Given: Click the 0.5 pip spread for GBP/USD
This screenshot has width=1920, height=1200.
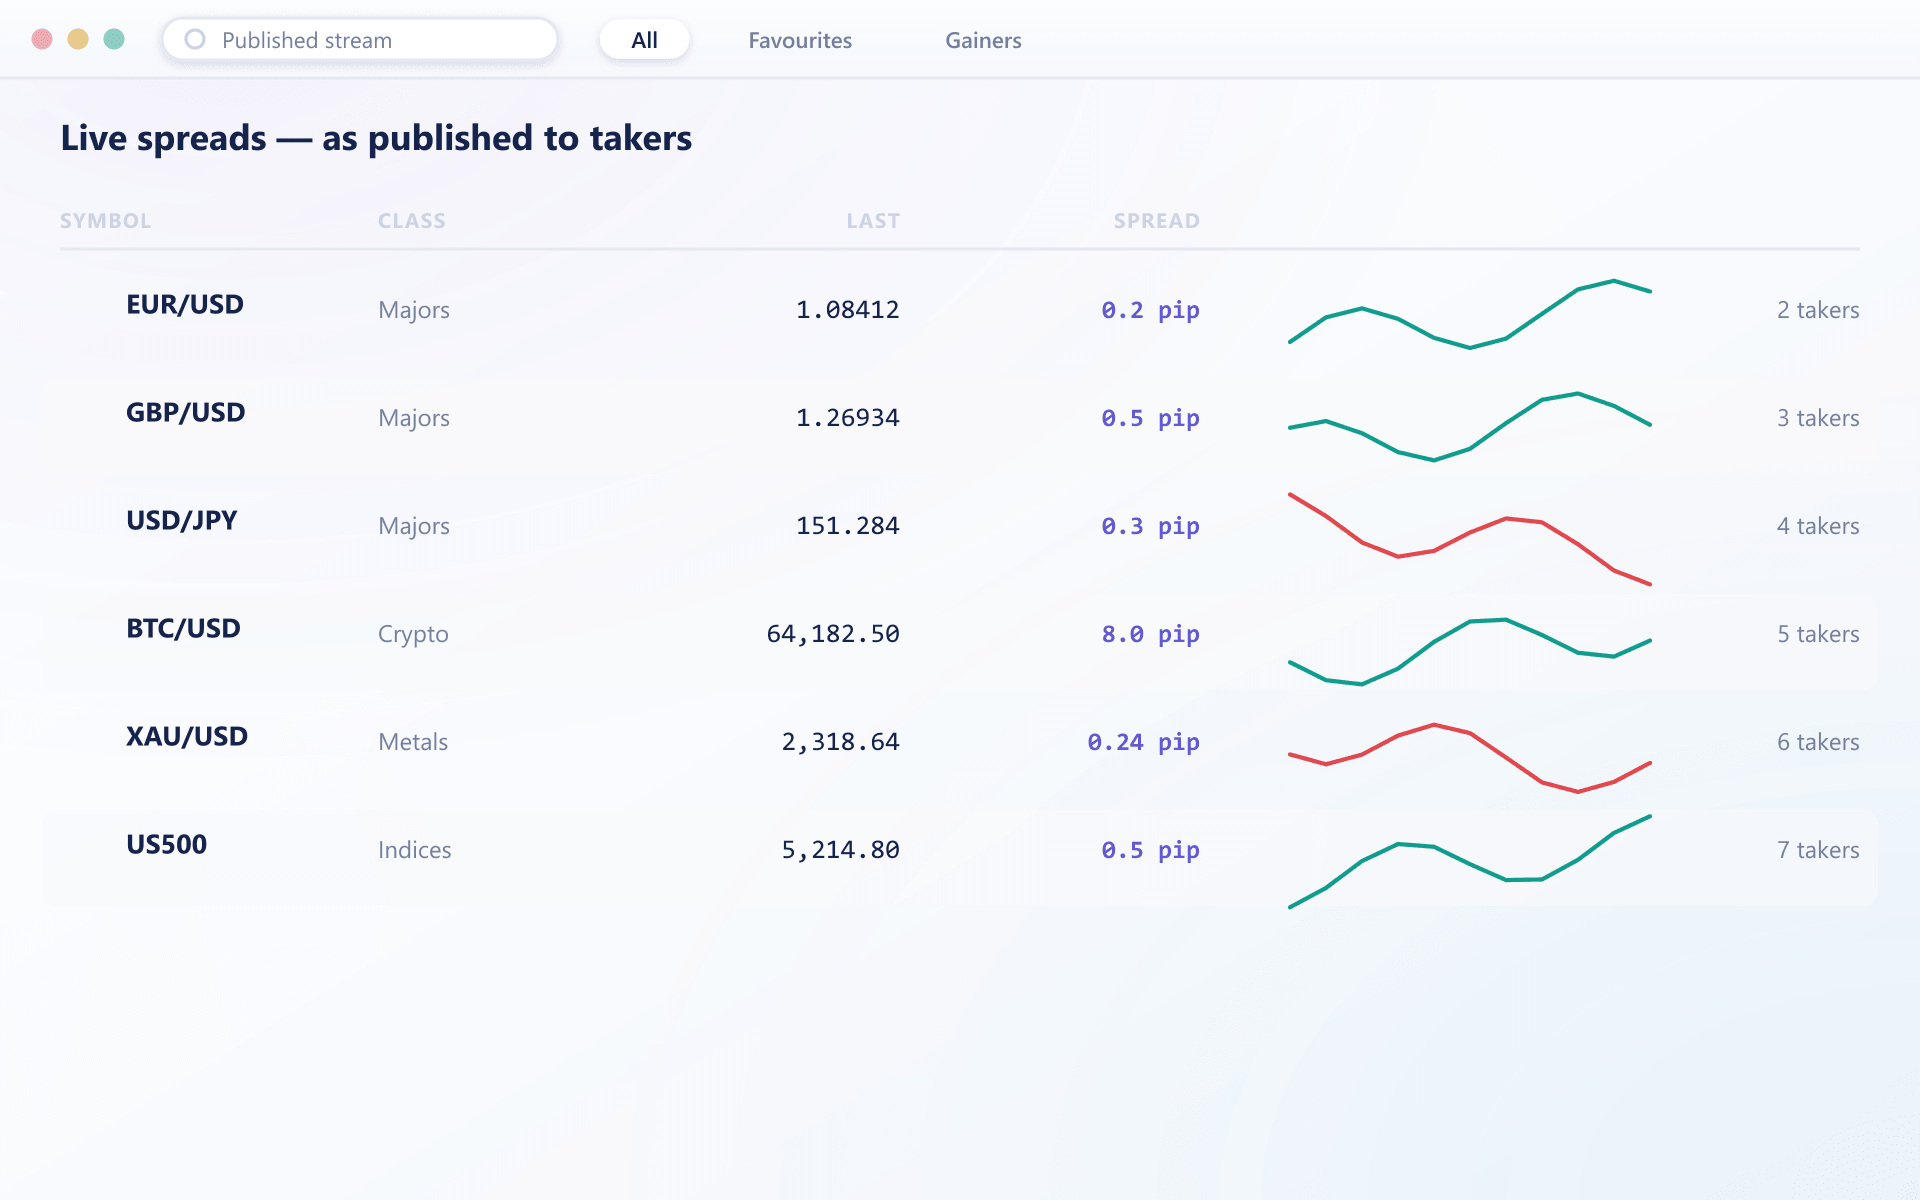Looking at the screenshot, I should [x=1150, y=418].
